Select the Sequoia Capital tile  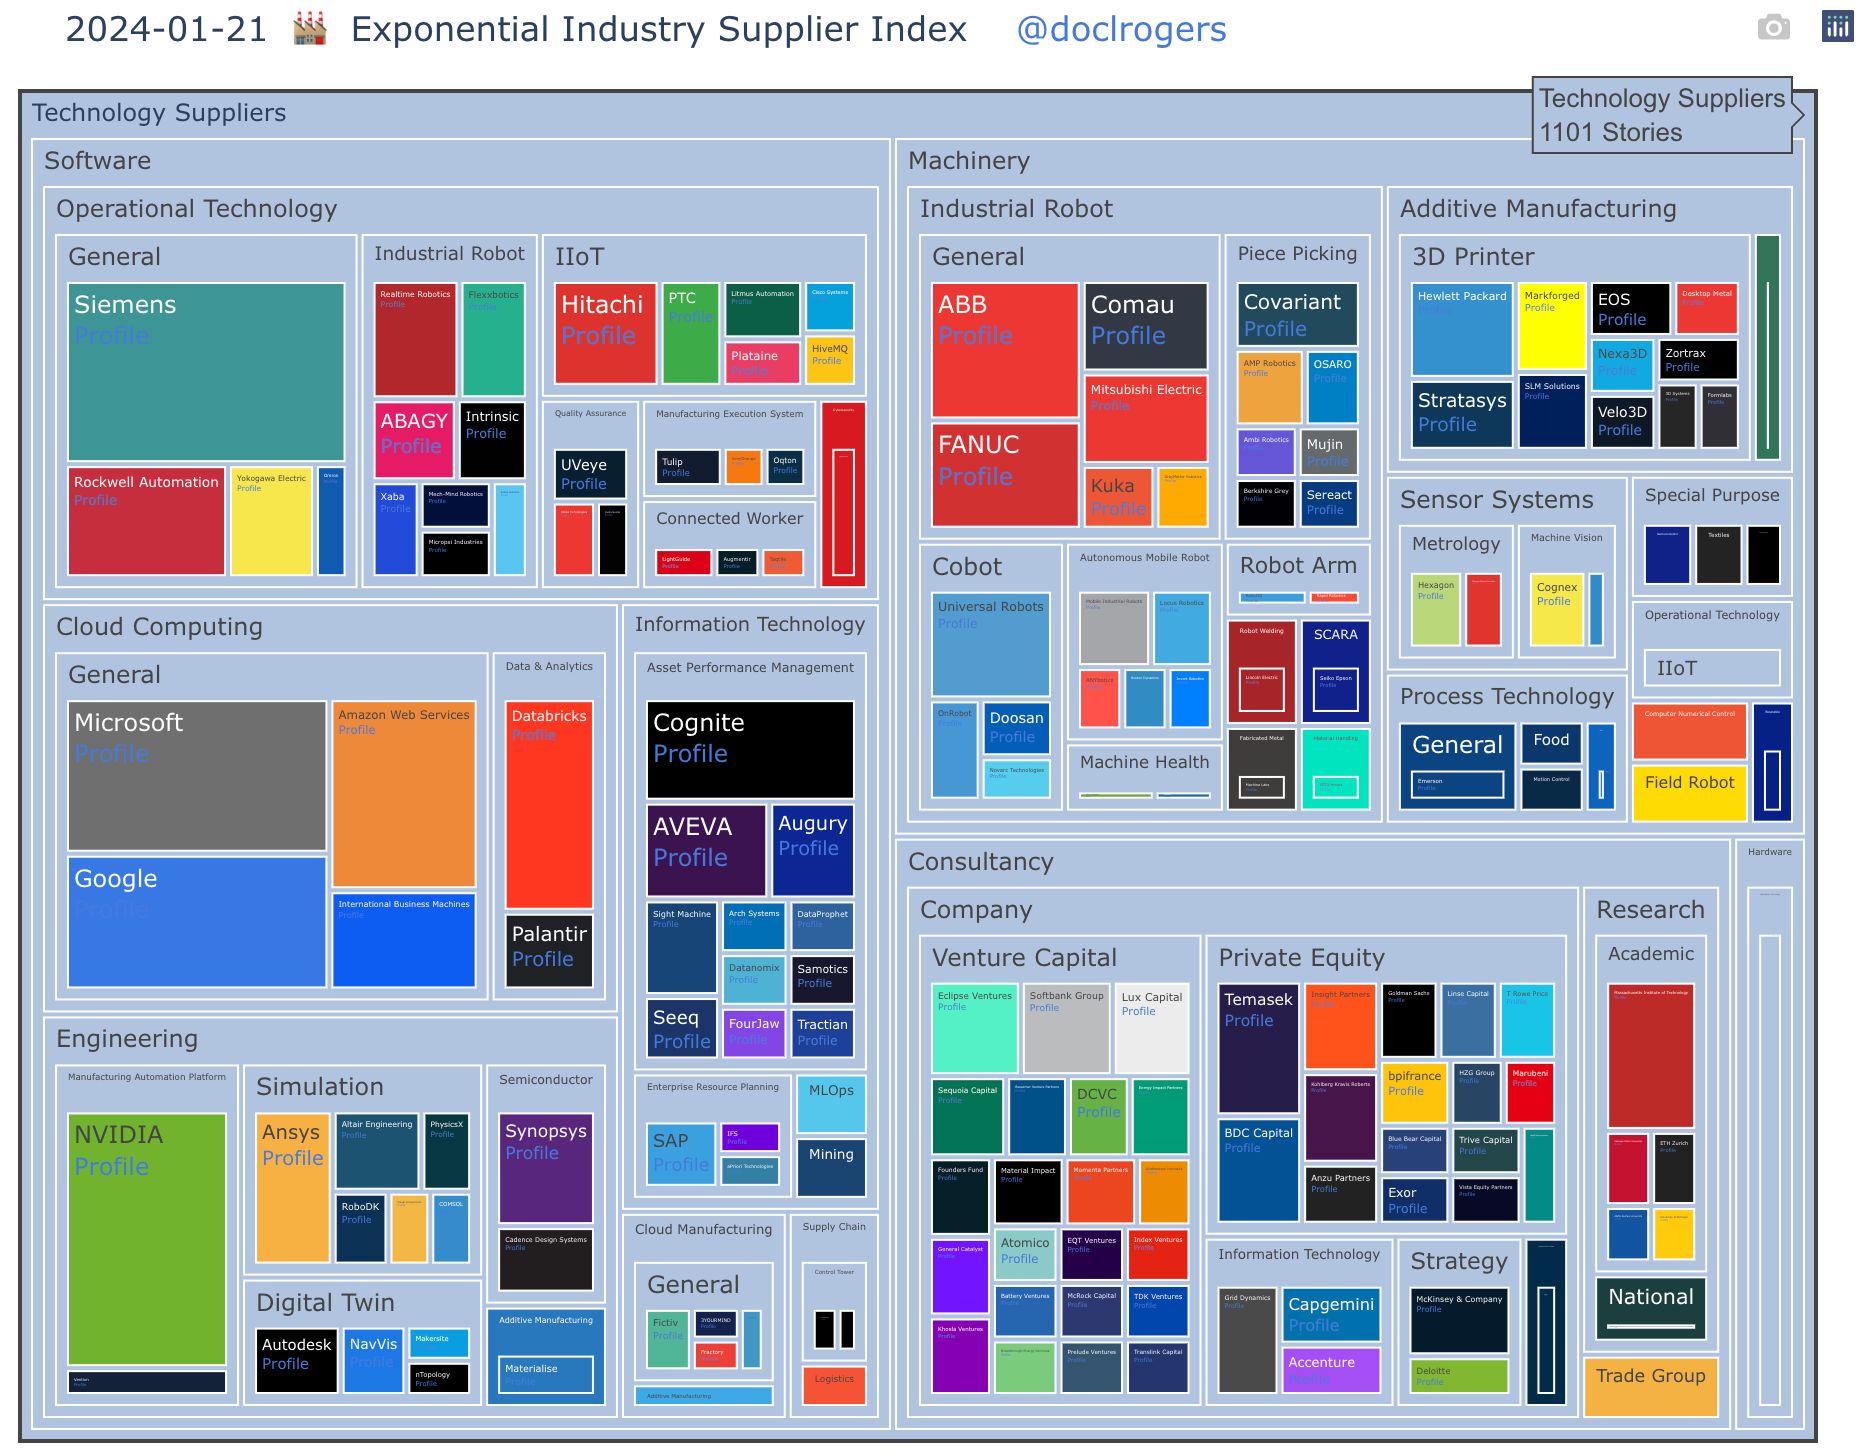[967, 1117]
